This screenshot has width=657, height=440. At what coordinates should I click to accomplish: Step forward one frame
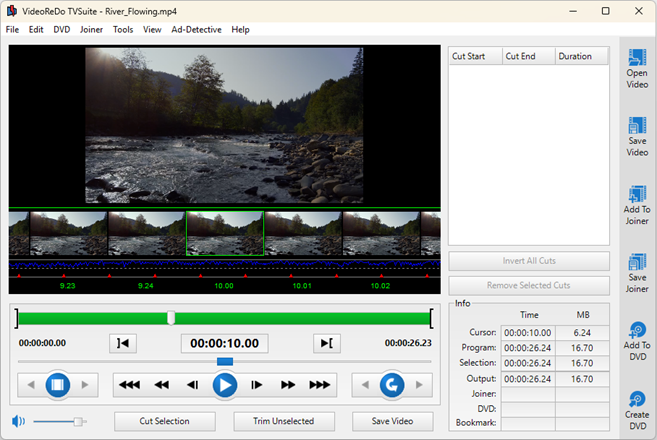click(x=257, y=384)
